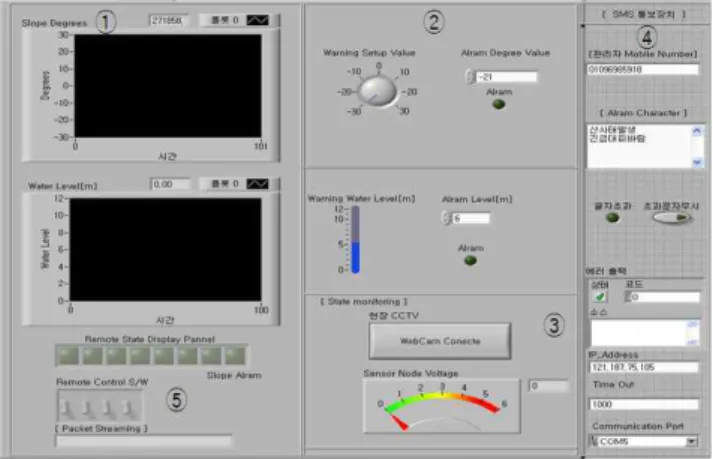Click the Alram Character text box
The image size is (713, 459).
[x=639, y=146]
